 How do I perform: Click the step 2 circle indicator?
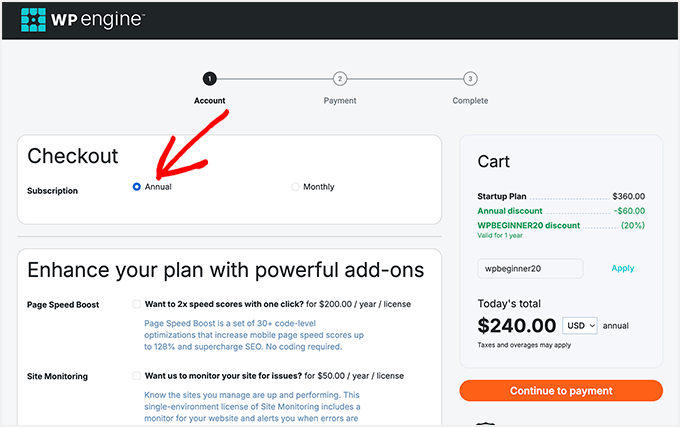[x=340, y=78]
